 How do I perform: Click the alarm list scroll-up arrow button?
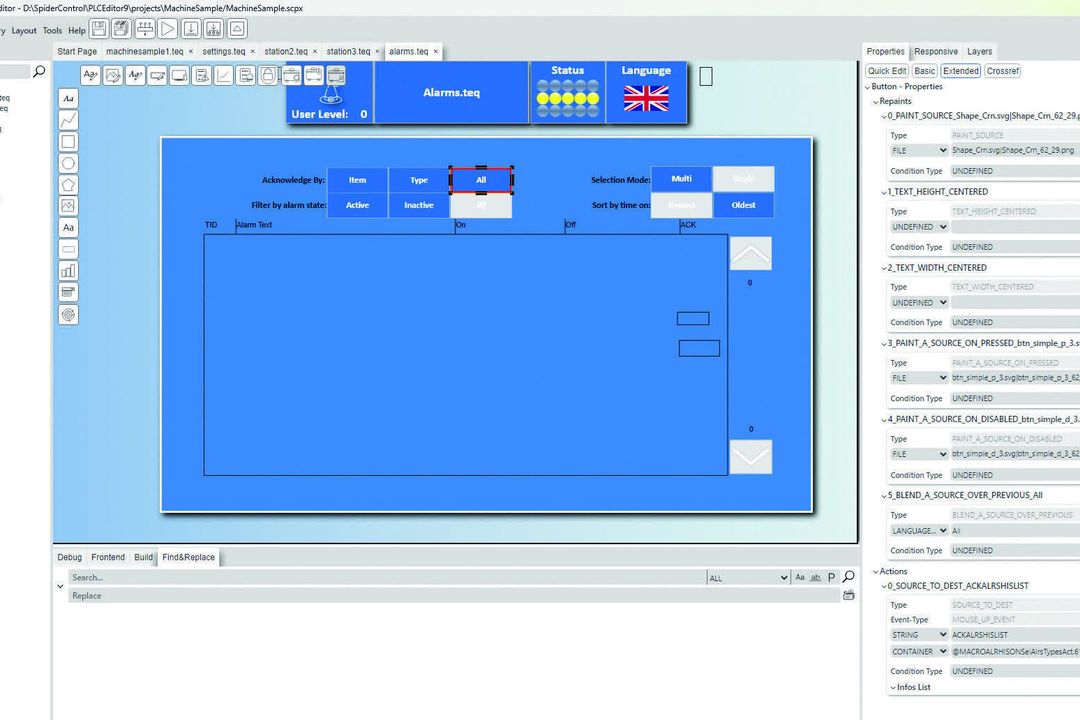pyautogui.click(x=750, y=254)
